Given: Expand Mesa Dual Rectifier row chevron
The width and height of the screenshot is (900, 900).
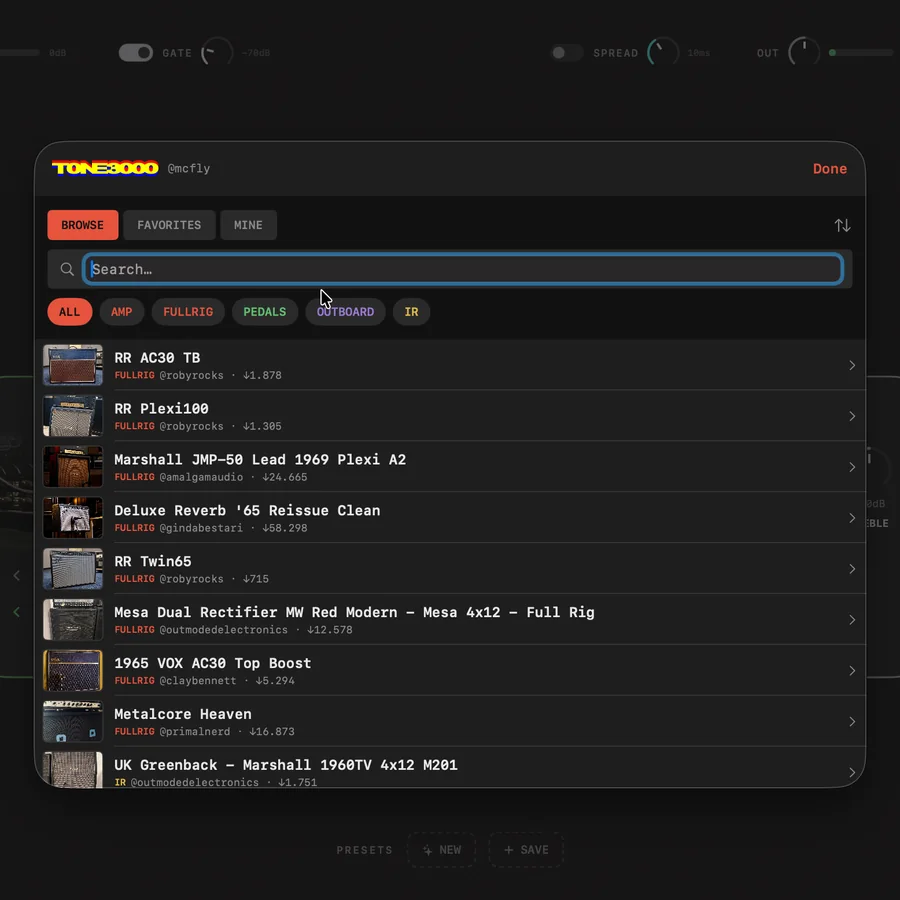Looking at the screenshot, I should click(852, 620).
